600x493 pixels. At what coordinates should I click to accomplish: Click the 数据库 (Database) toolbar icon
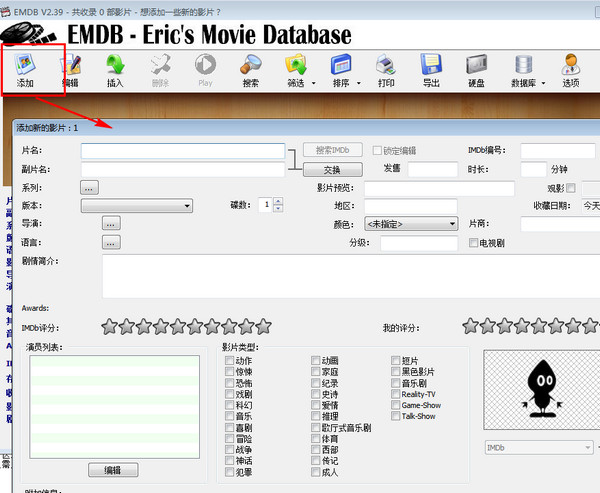point(524,70)
